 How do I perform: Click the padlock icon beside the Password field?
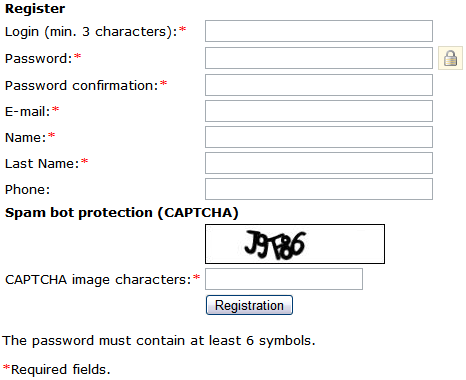(x=450, y=58)
